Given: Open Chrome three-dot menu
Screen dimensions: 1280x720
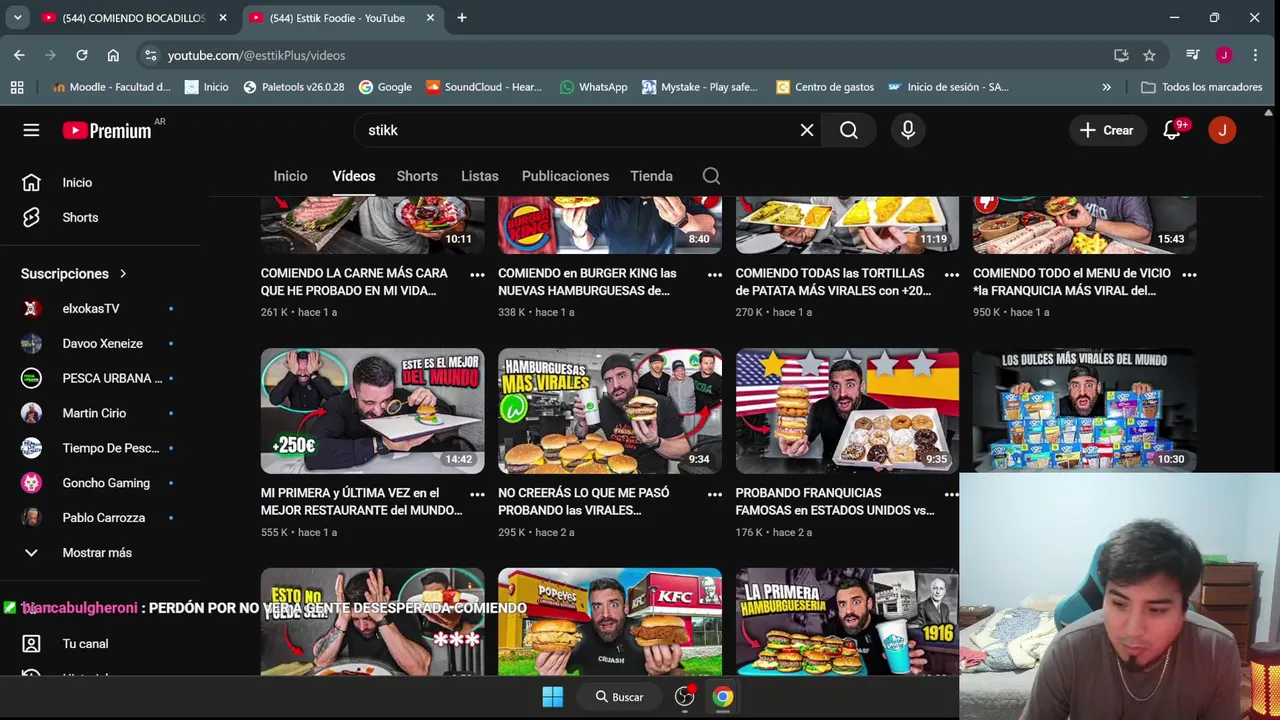Looking at the screenshot, I should click(x=1255, y=55).
